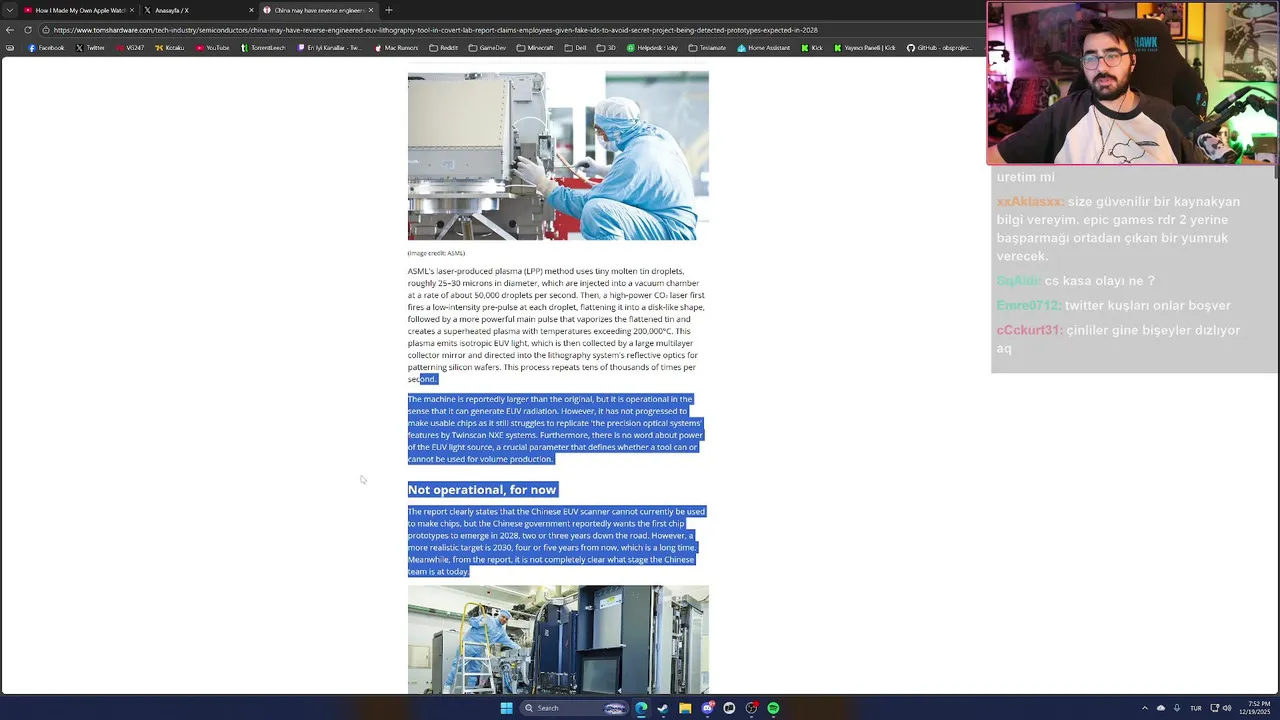Go back to the previous page
This screenshot has width=1280, height=720.
click(10, 30)
